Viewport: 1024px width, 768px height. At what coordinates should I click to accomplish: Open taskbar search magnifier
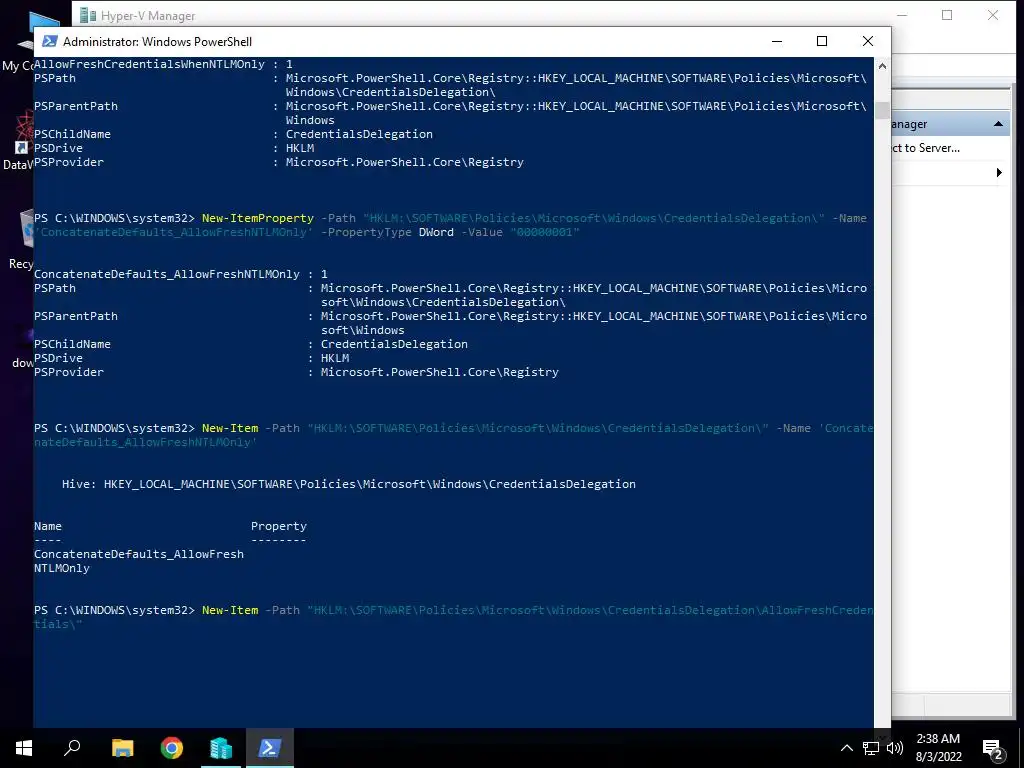pos(72,748)
